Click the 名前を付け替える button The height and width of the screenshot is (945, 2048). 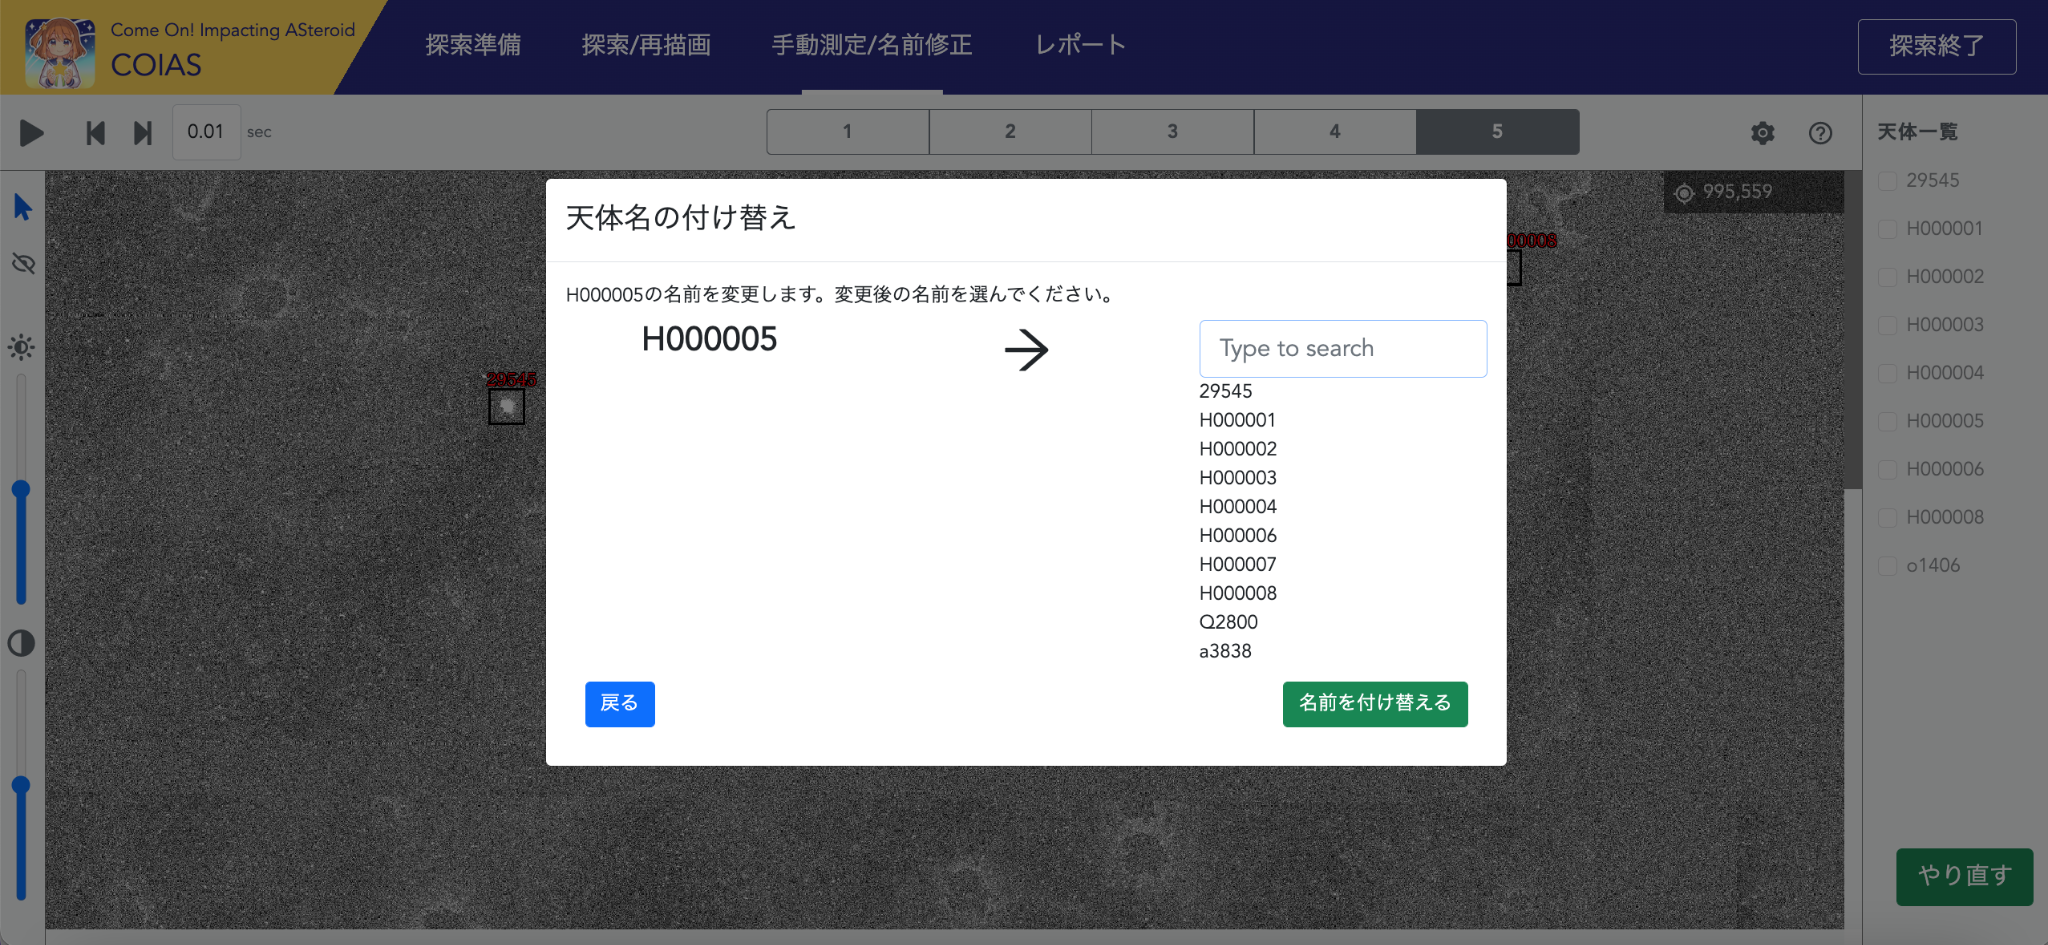(x=1374, y=704)
